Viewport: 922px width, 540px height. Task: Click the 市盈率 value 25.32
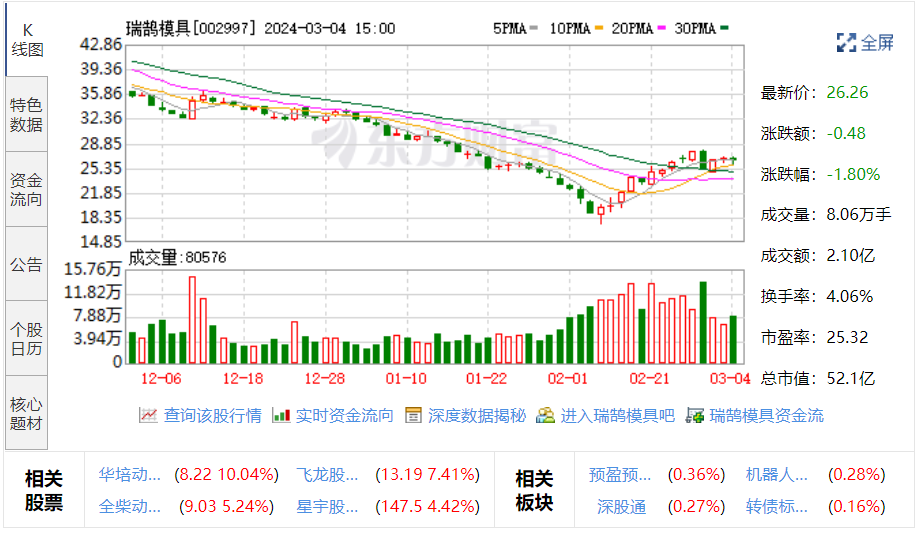(x=847, y=337)
